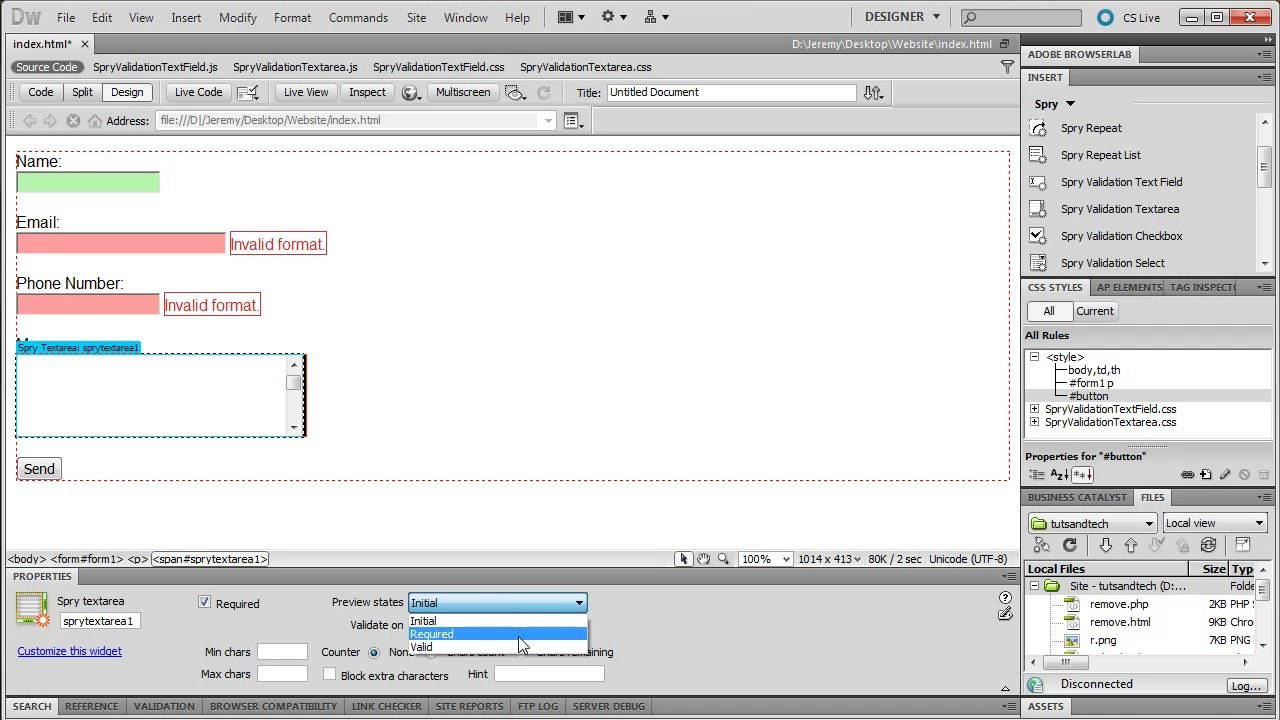Select the #form1 p rule

[x=1090, y=383]
